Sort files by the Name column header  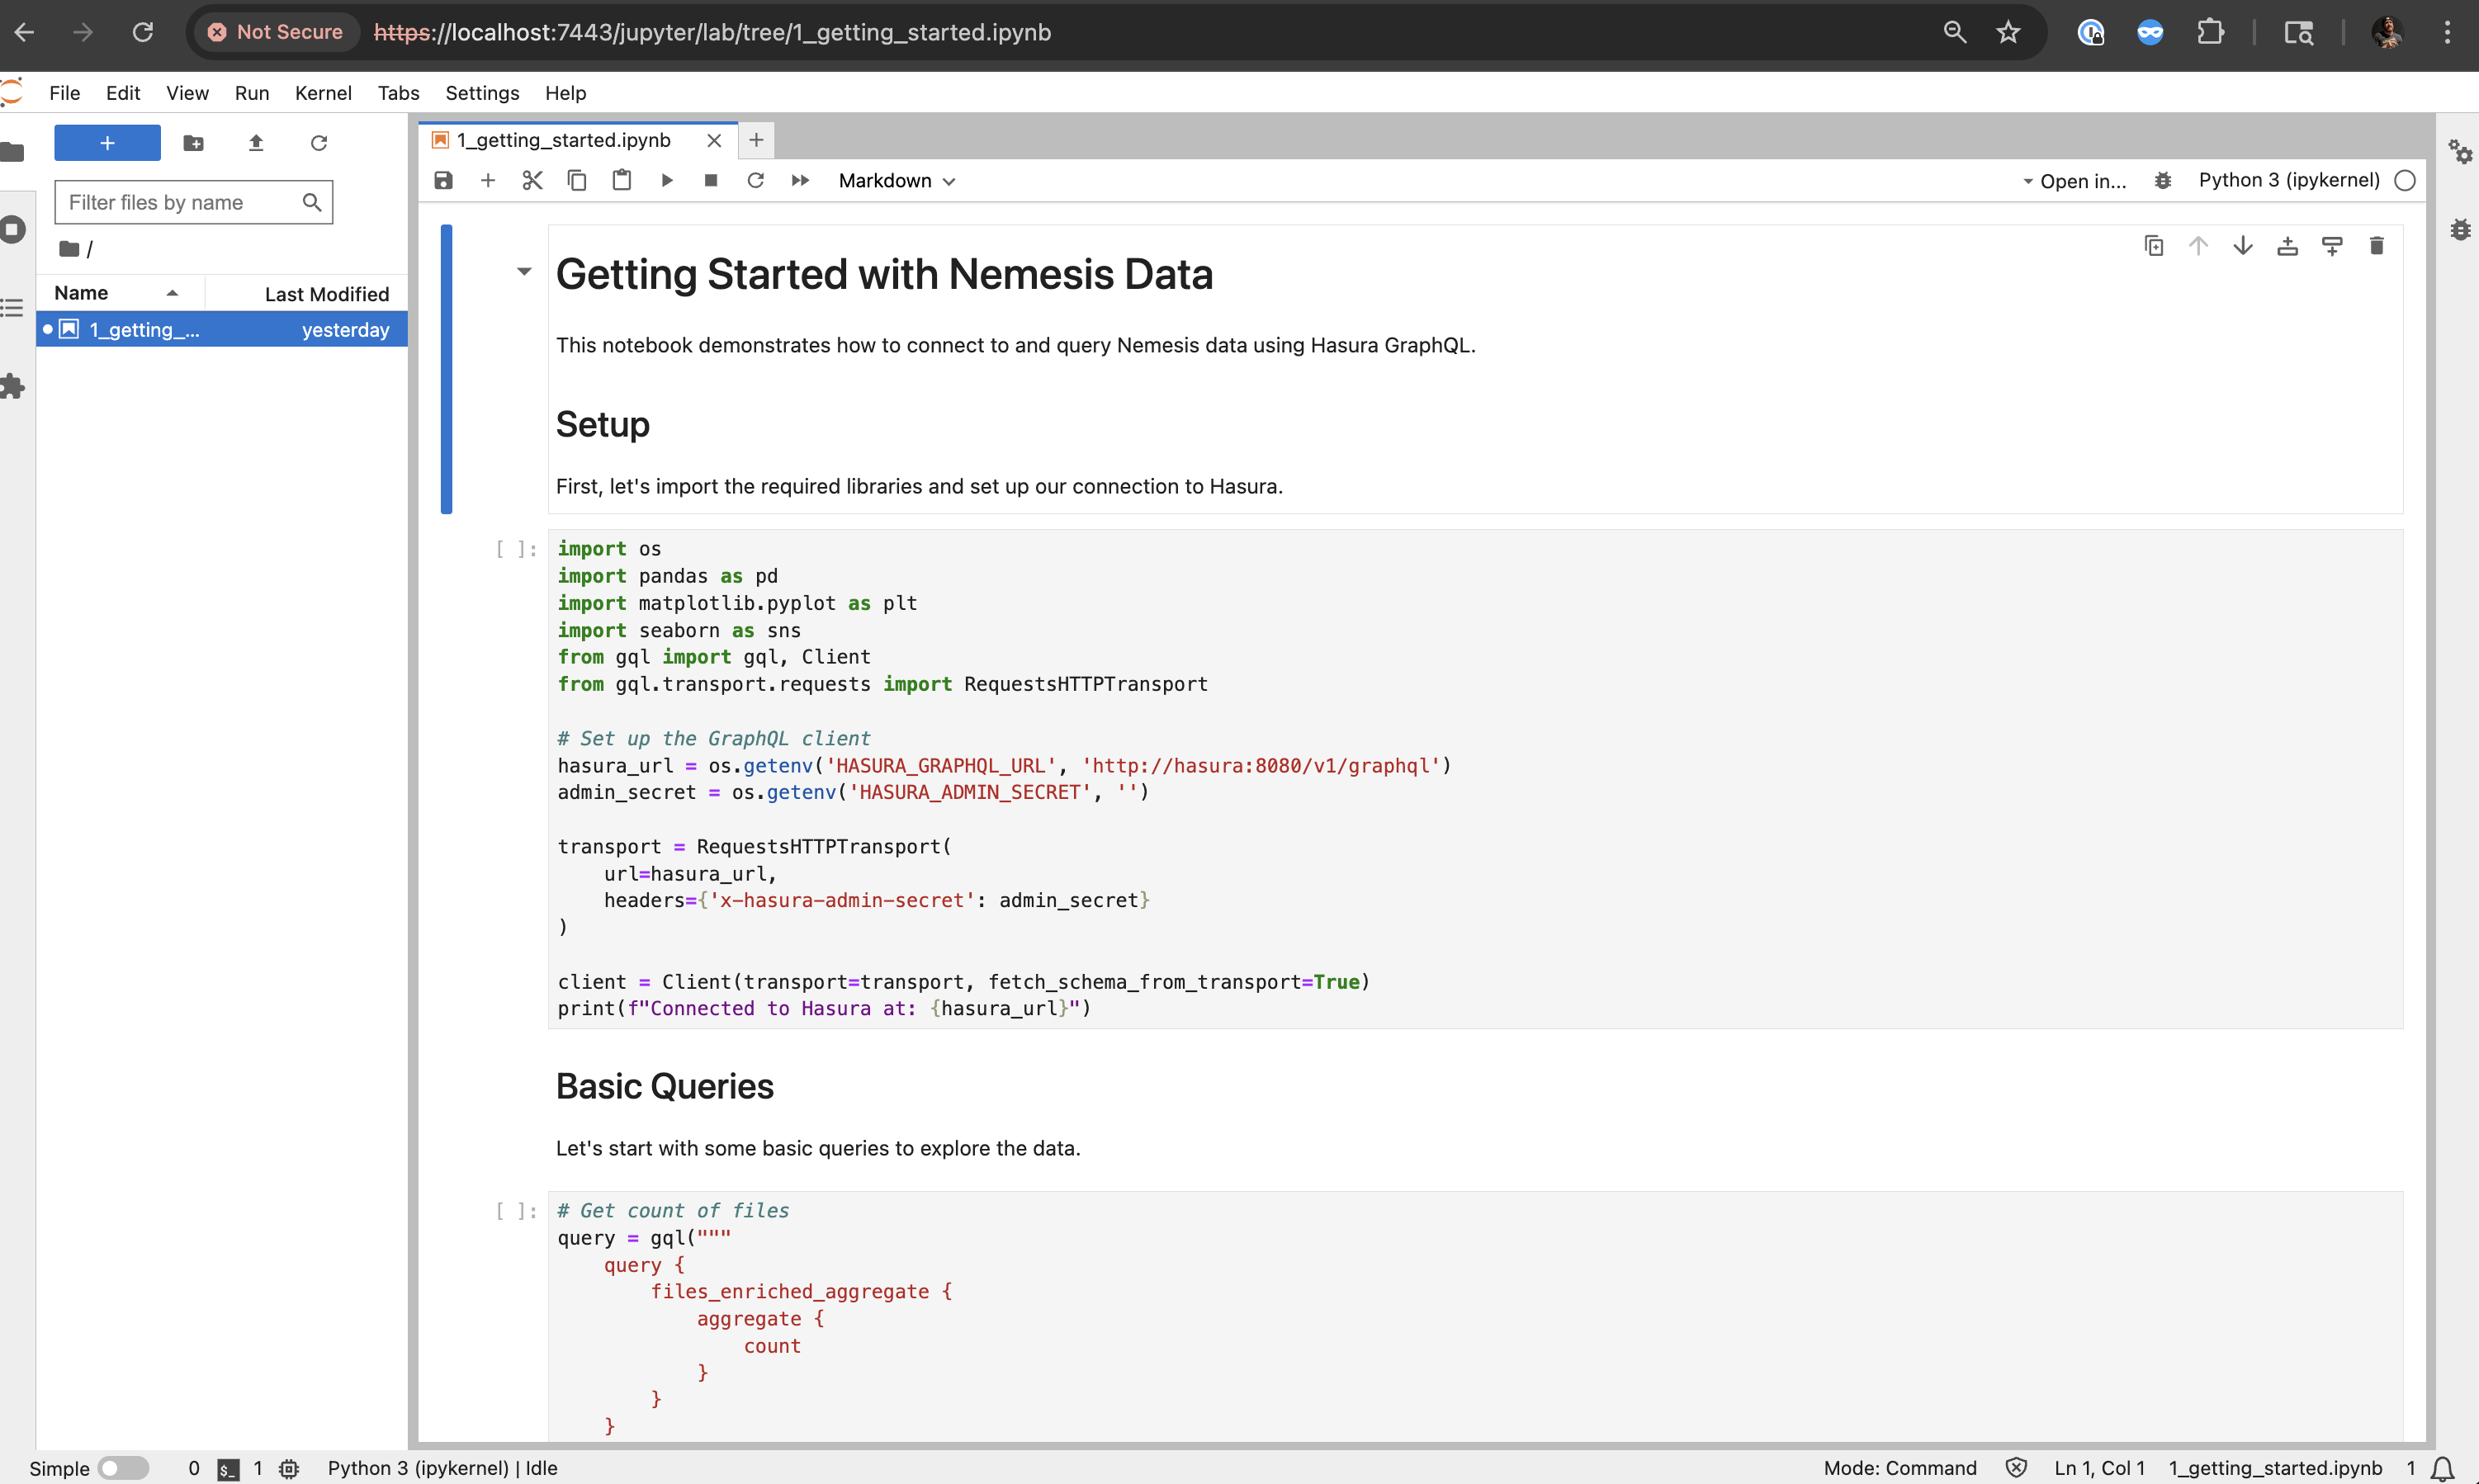click(83, 292)
